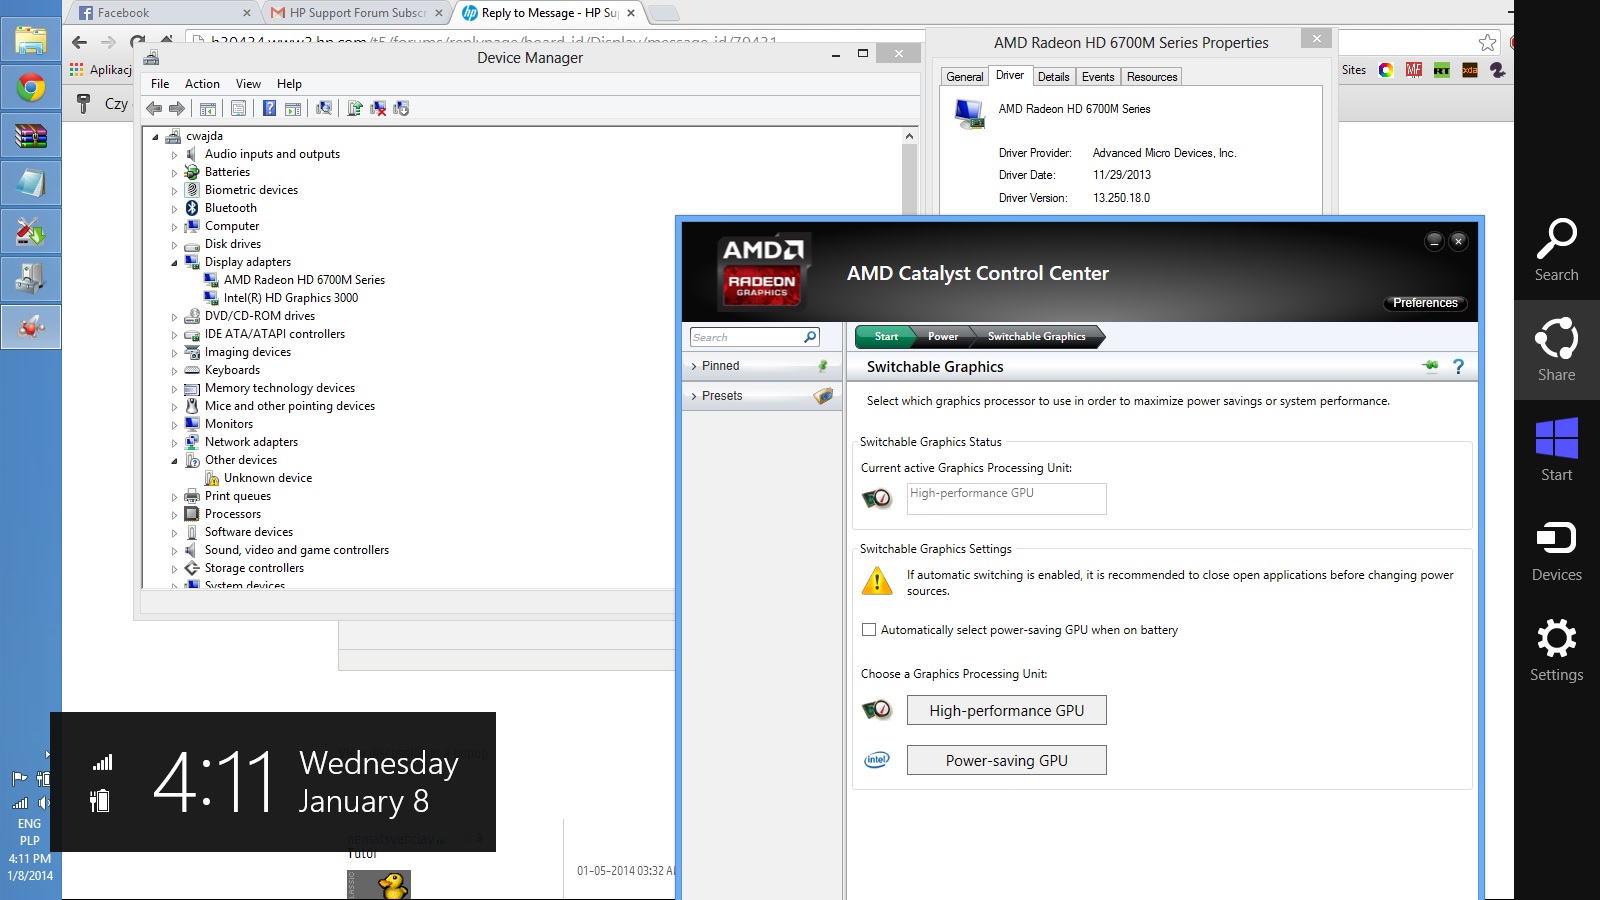The image size is (1600, 900).
Task: Click the Power-saving GPU button
Action: [x=1006, y=760]
